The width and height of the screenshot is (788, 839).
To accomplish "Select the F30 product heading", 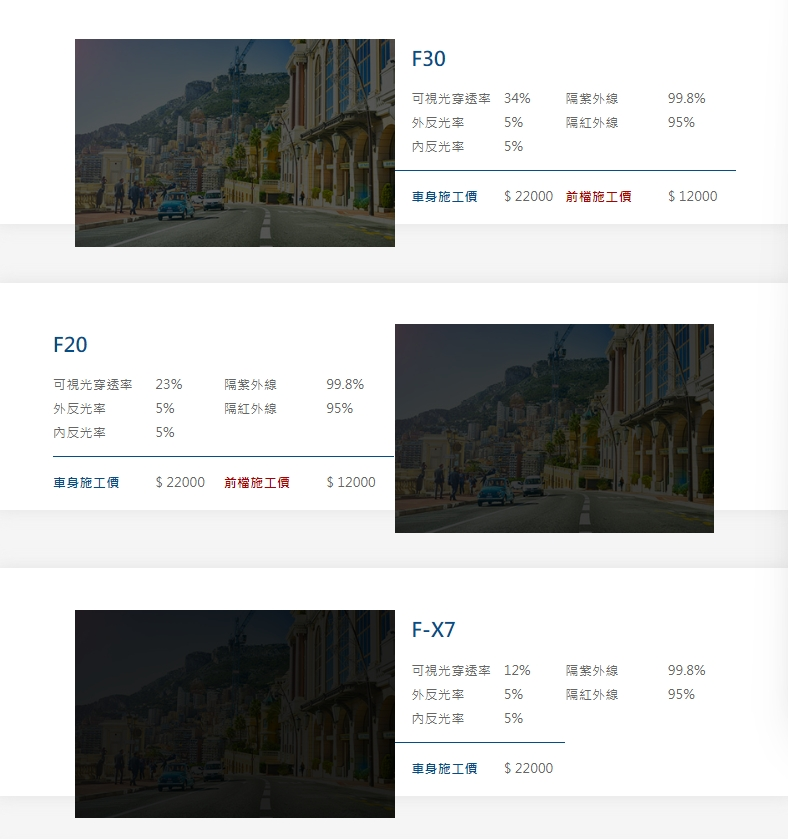I will pos(429,59).
